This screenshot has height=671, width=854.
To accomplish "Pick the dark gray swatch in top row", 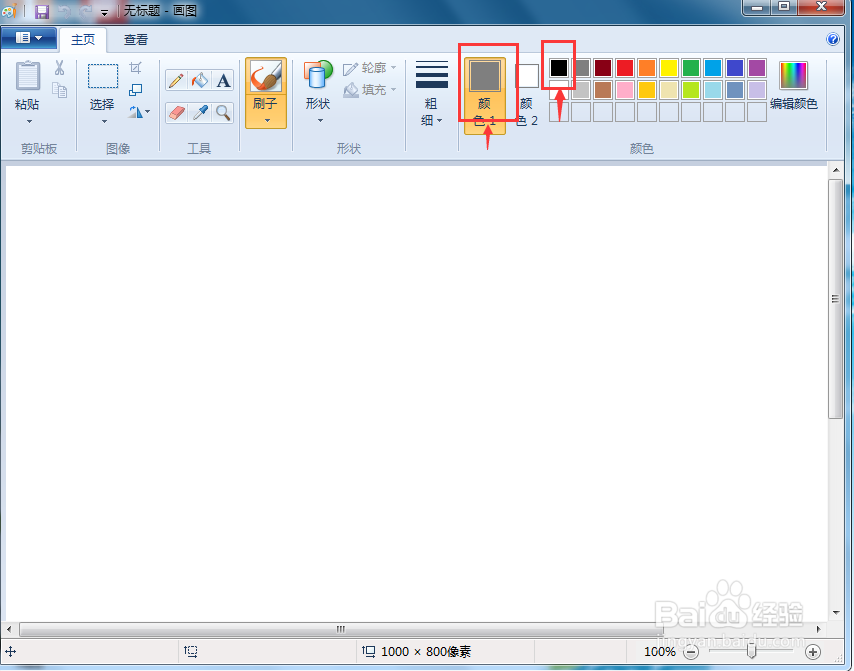I will click(581, 68).
